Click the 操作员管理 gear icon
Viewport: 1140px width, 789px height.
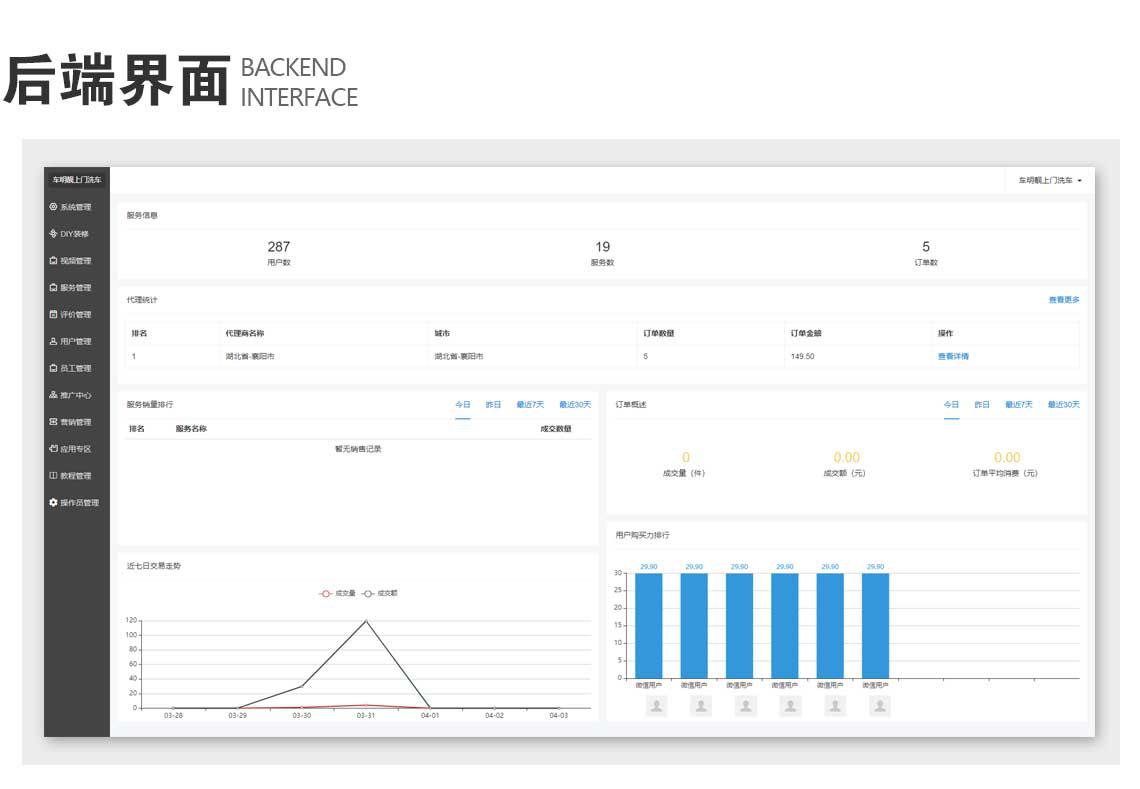coord(53,503)
